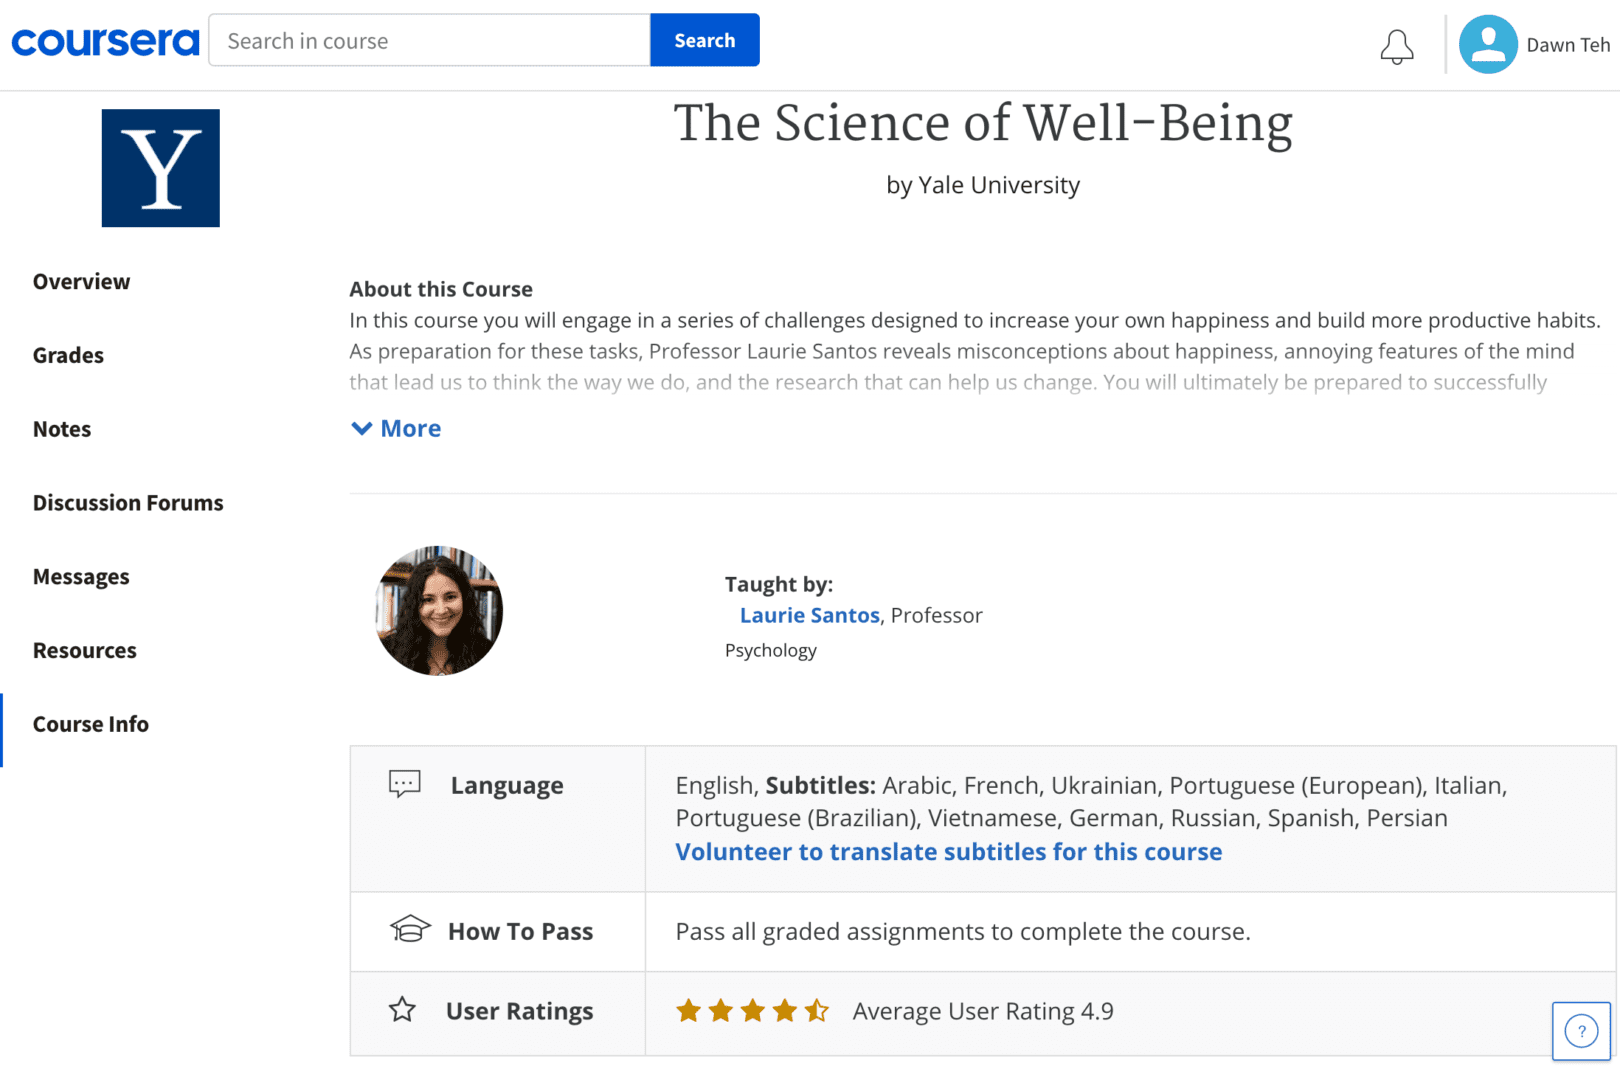Image resolution: width=1620 pixels, height=1080 pixels.
Task: Click inside the Search in course field
Action: pyautogui.click(x=430, y=40)
